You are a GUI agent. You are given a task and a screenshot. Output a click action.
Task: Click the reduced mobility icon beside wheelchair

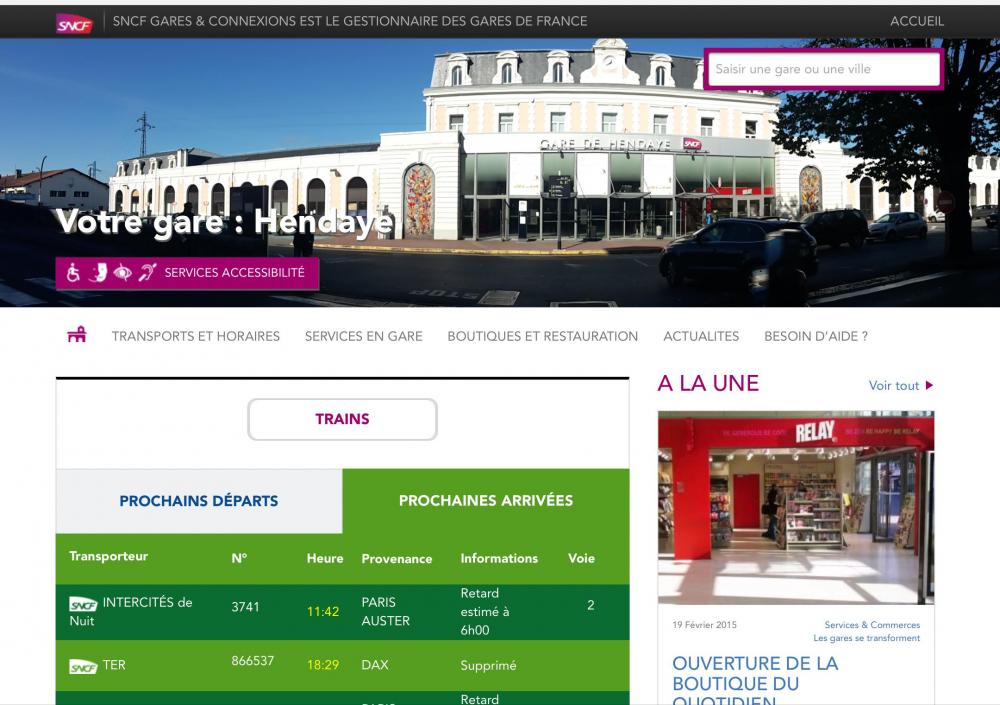[x=98, y=273]
